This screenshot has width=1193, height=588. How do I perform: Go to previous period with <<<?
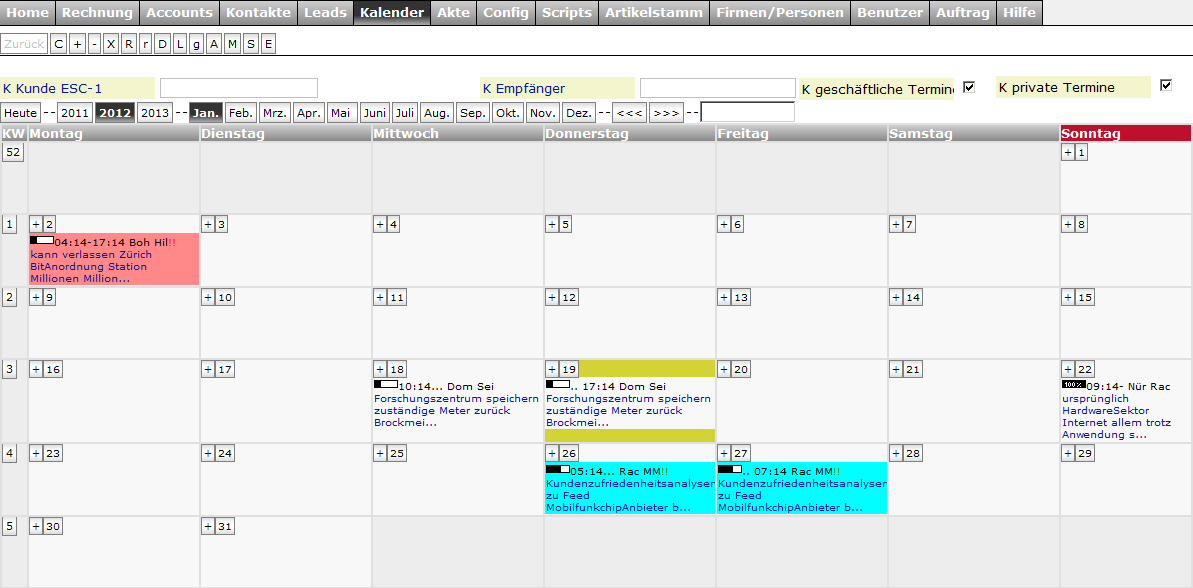(629, 113)
